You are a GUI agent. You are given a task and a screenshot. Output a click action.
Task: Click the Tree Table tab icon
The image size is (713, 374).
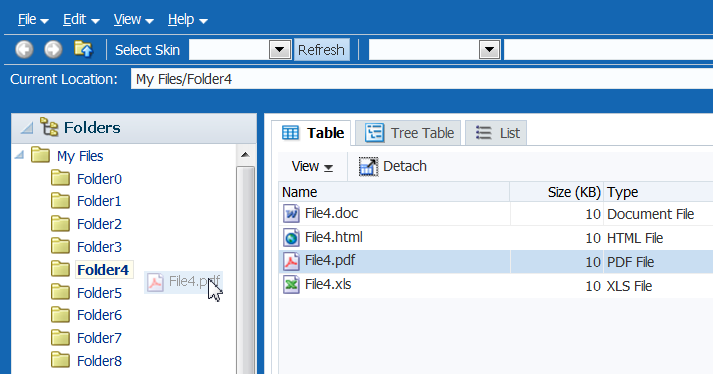coord(374,133)
